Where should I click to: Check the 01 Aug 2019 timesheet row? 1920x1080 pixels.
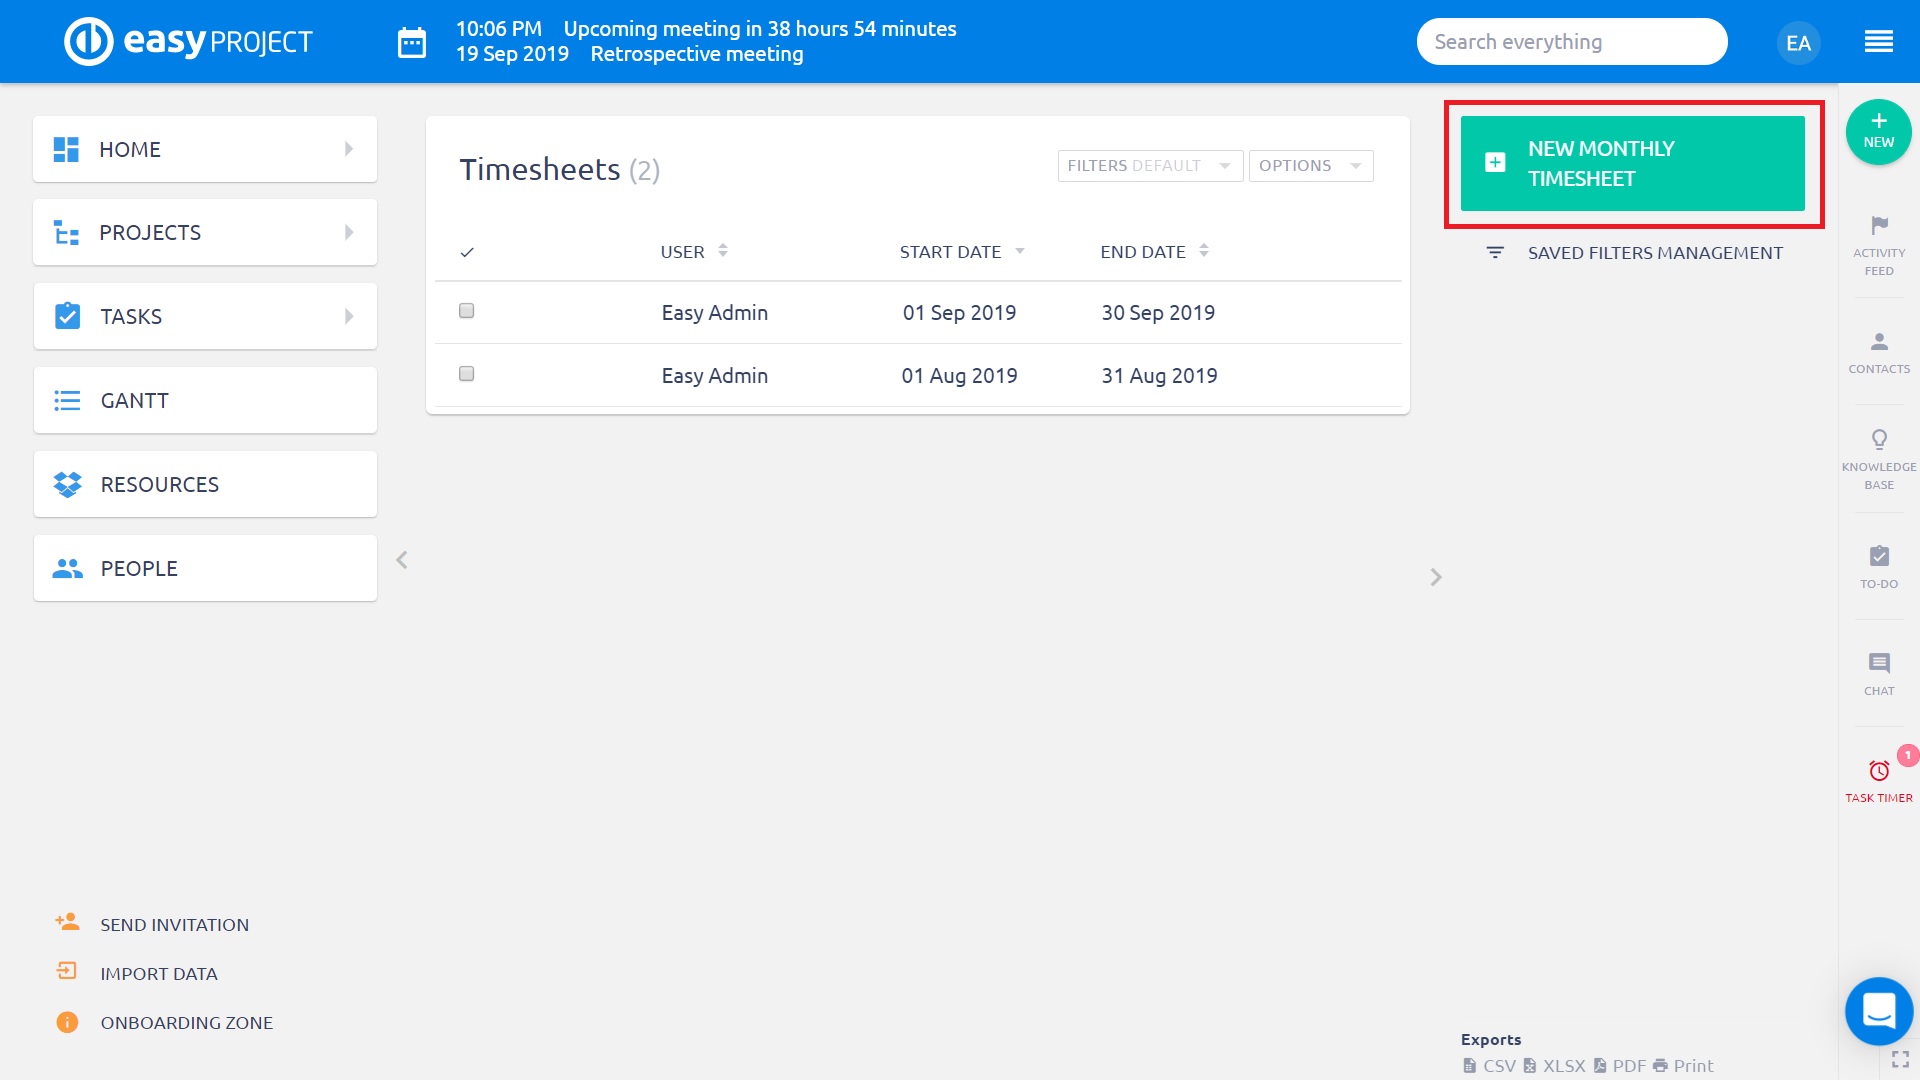point(466,374)
